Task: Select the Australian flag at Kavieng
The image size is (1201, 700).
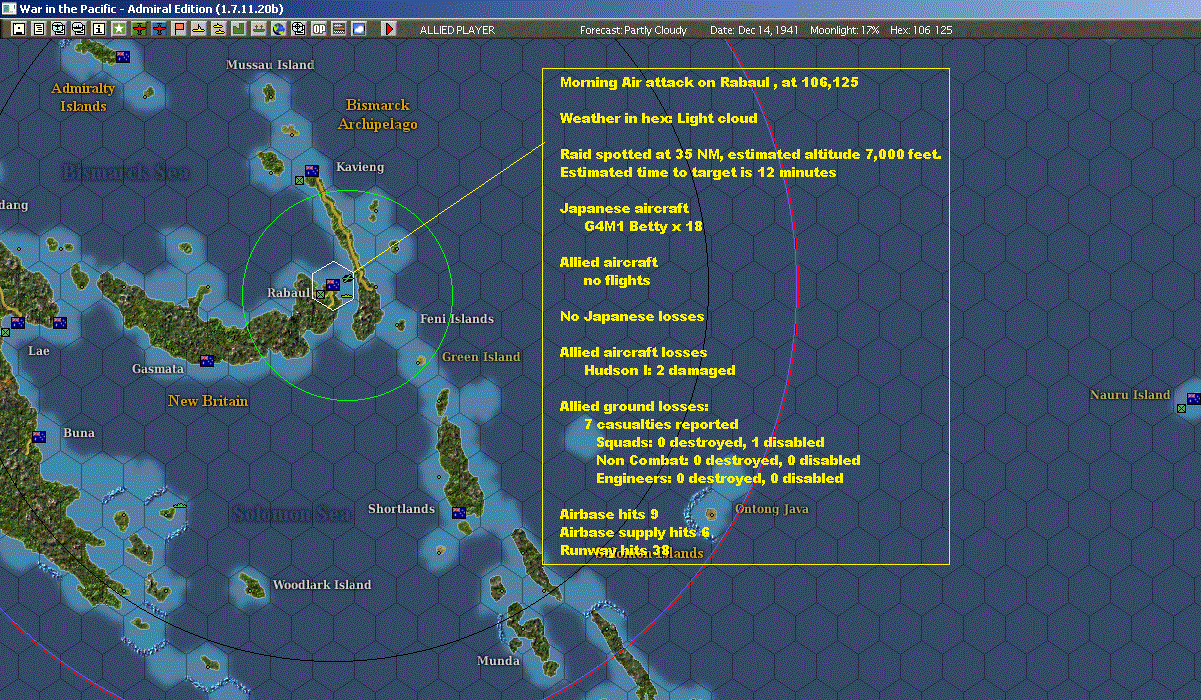Action: pos(312,171)
